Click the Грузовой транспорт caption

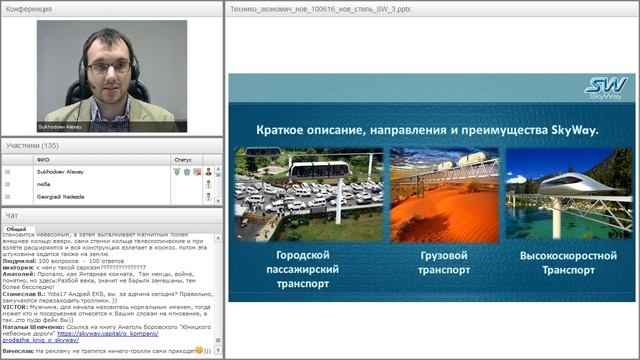[444, 263]
